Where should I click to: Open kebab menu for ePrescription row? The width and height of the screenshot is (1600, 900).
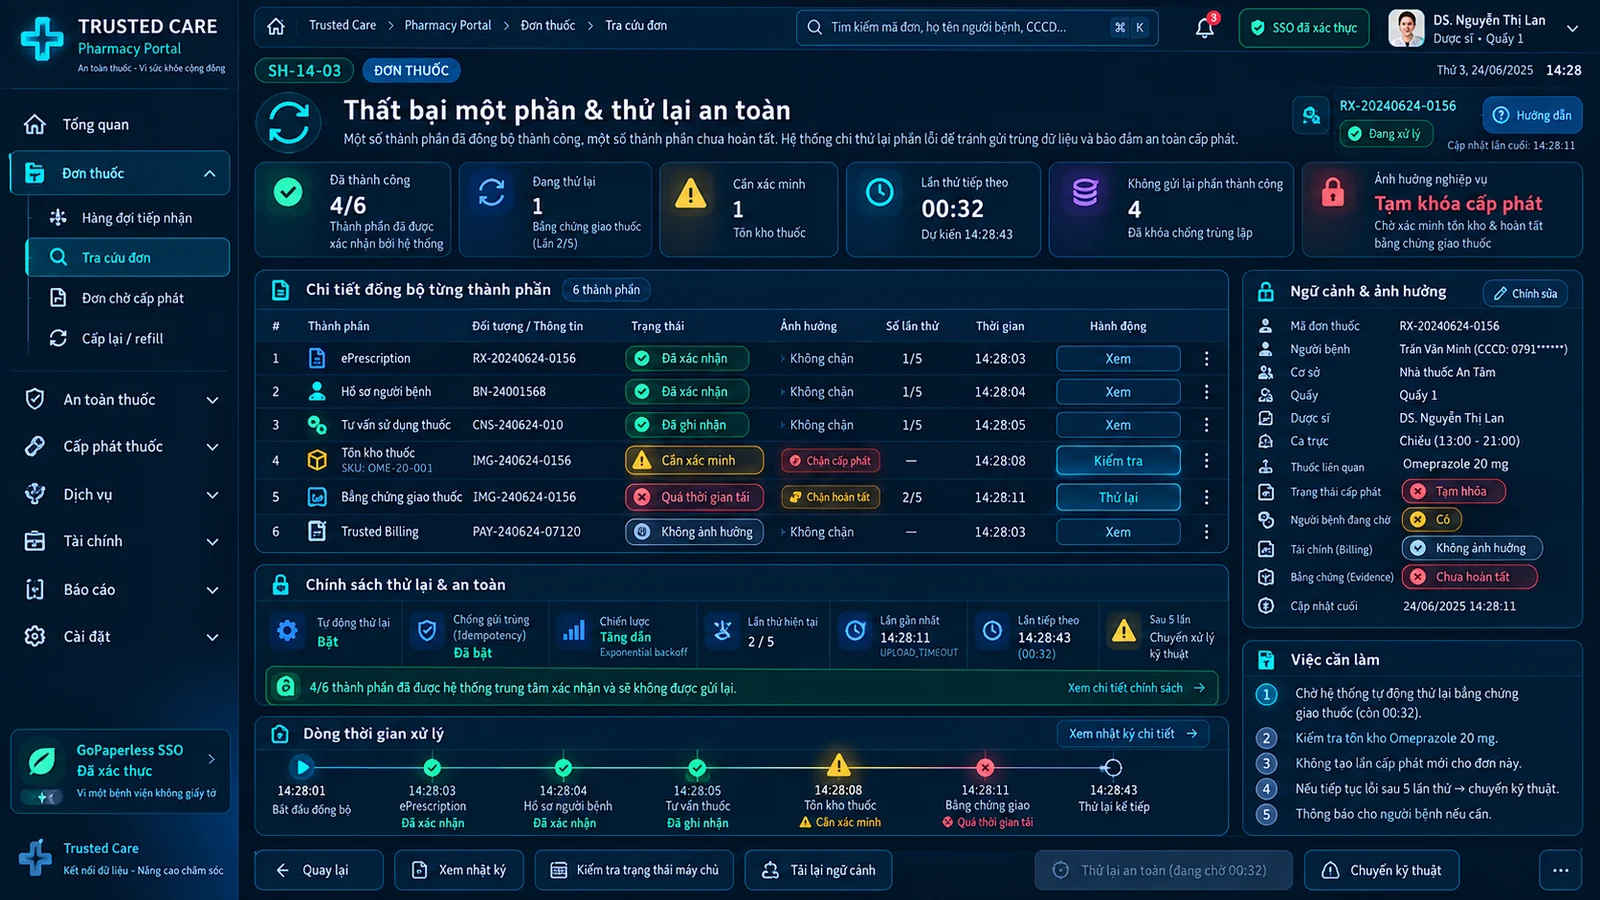[x=1206, y=358]
